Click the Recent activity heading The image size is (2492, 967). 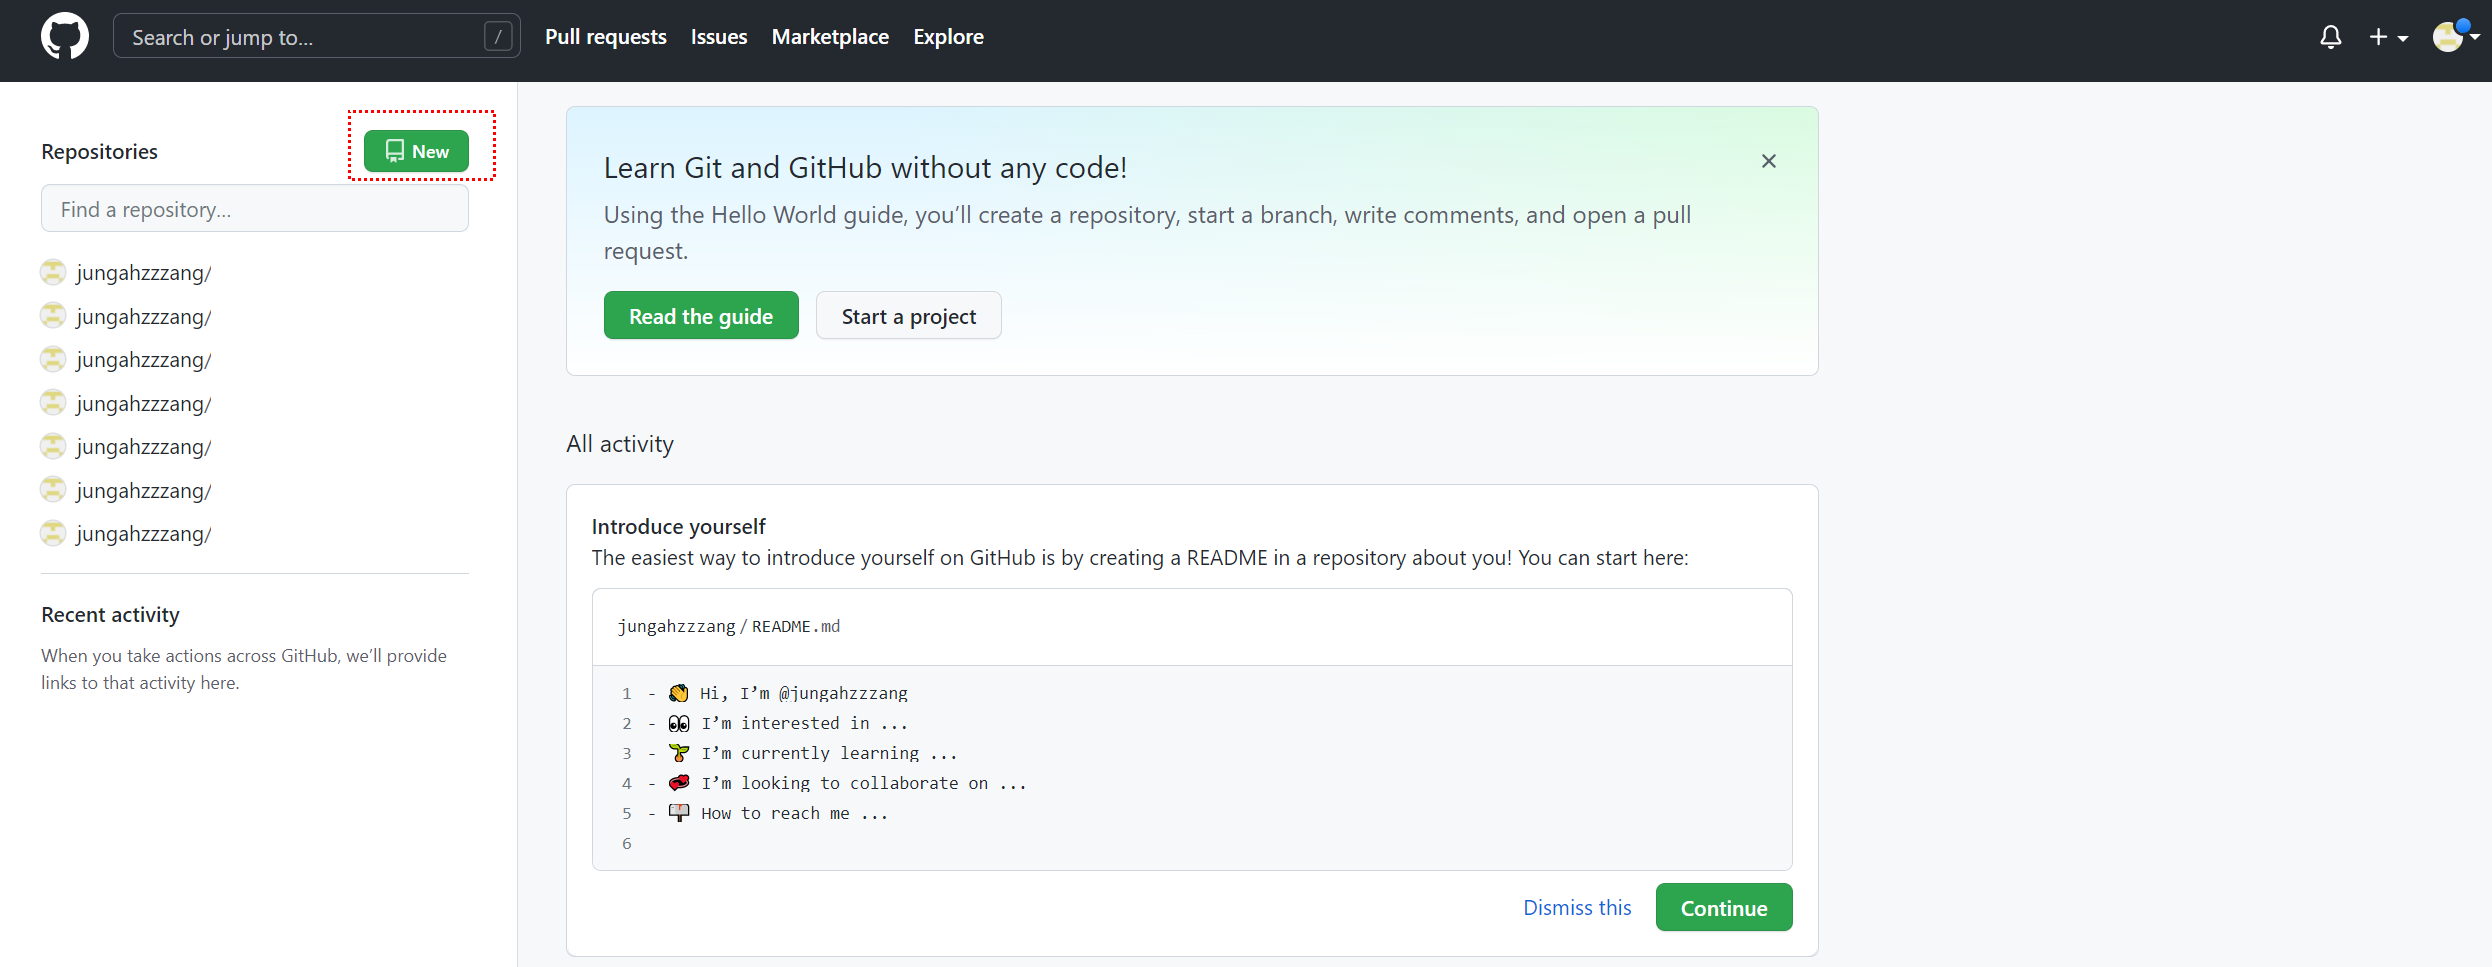click(110, 614)
